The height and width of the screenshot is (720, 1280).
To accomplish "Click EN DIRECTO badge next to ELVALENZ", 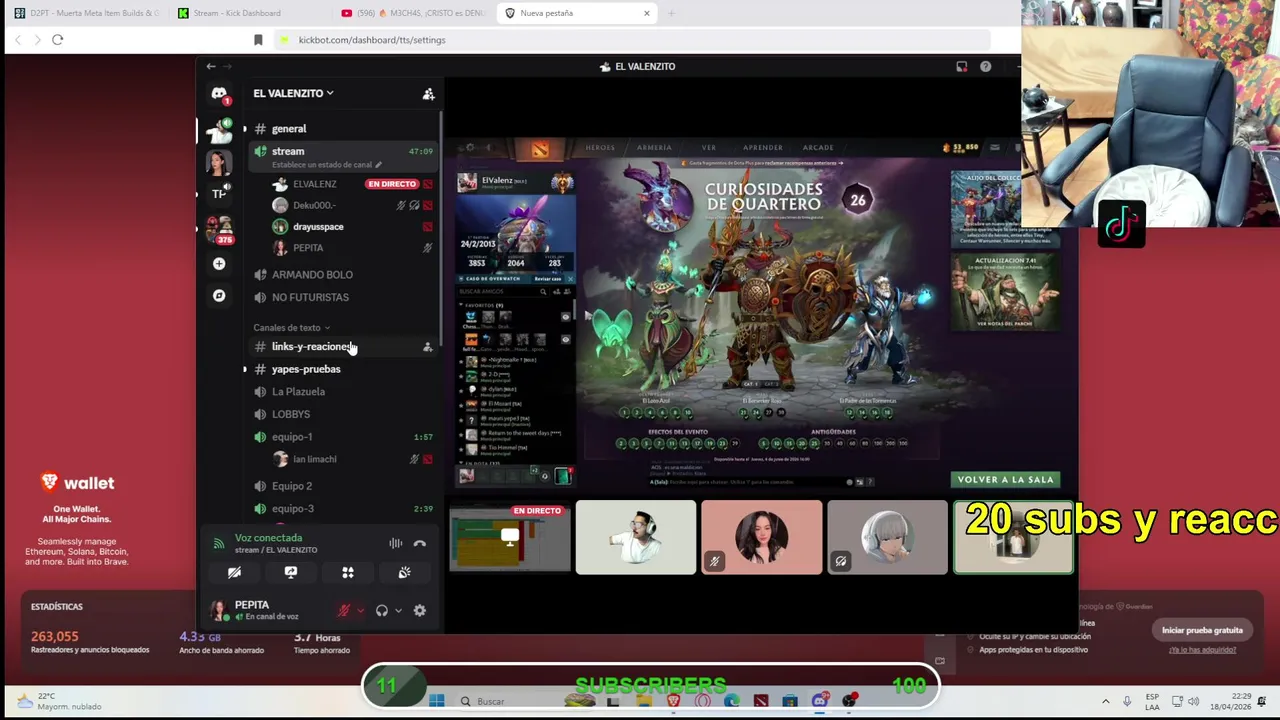I will tap(391, 184).
